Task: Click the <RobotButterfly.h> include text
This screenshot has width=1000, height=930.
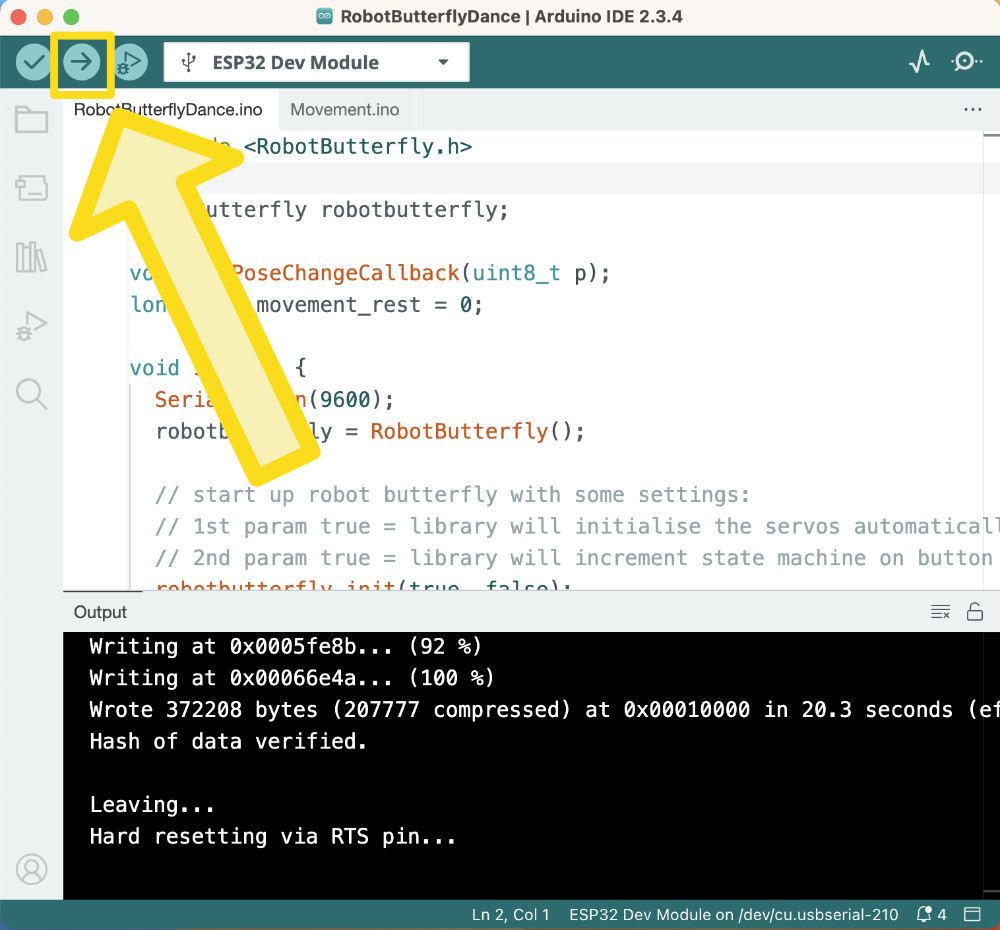Action: [x=358, y=147]
